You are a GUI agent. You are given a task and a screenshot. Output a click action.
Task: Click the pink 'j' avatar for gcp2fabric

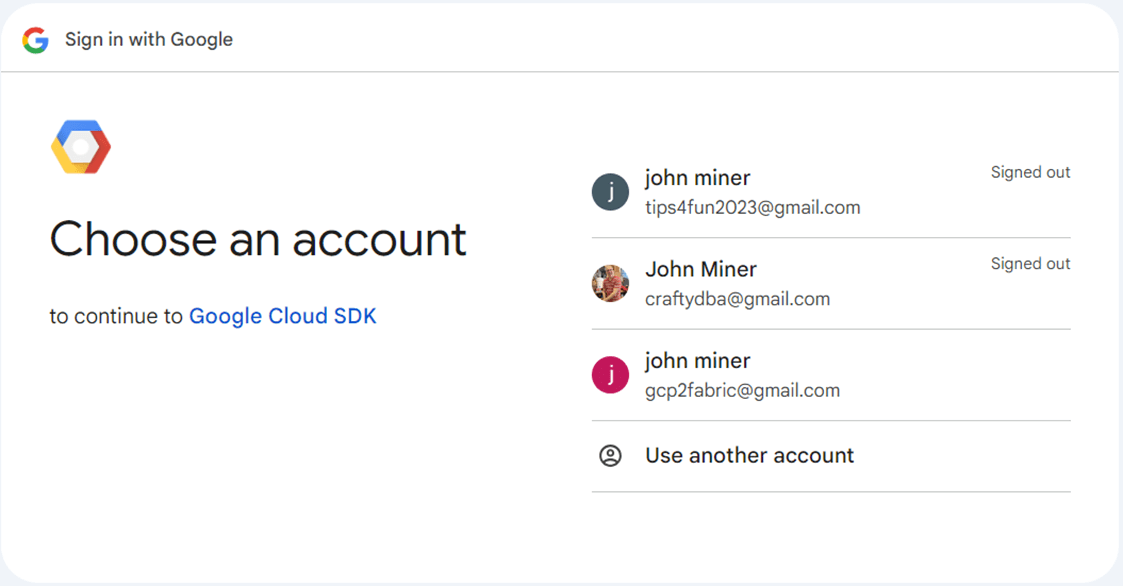pyautogui.click(x=610, y=375)
